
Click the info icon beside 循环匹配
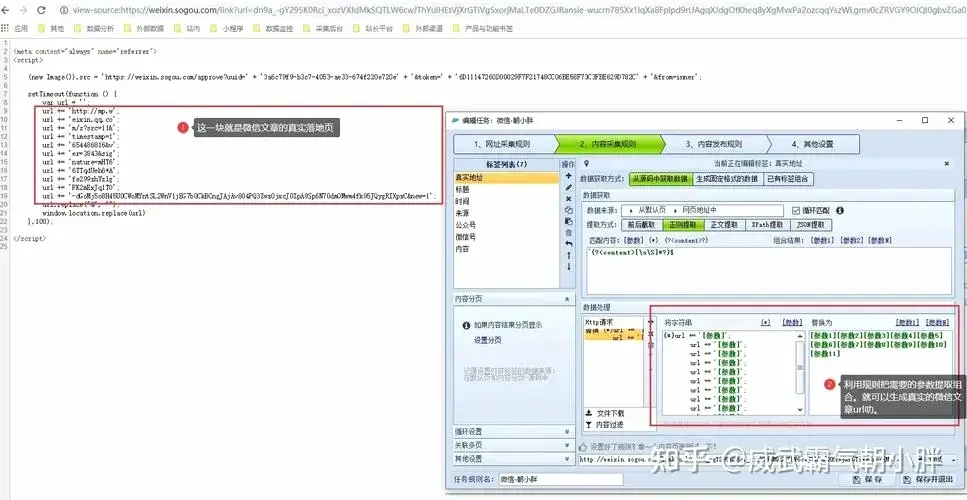point(841,210)
